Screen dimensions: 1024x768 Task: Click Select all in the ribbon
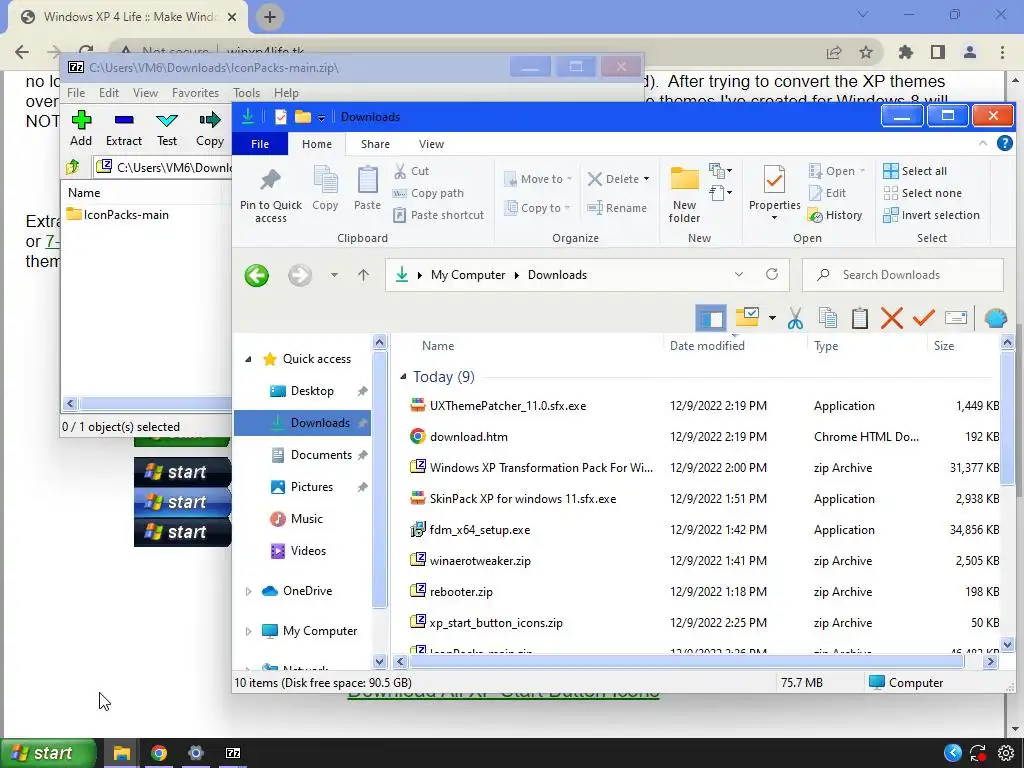pyautogui.click(x=914, y=171)
